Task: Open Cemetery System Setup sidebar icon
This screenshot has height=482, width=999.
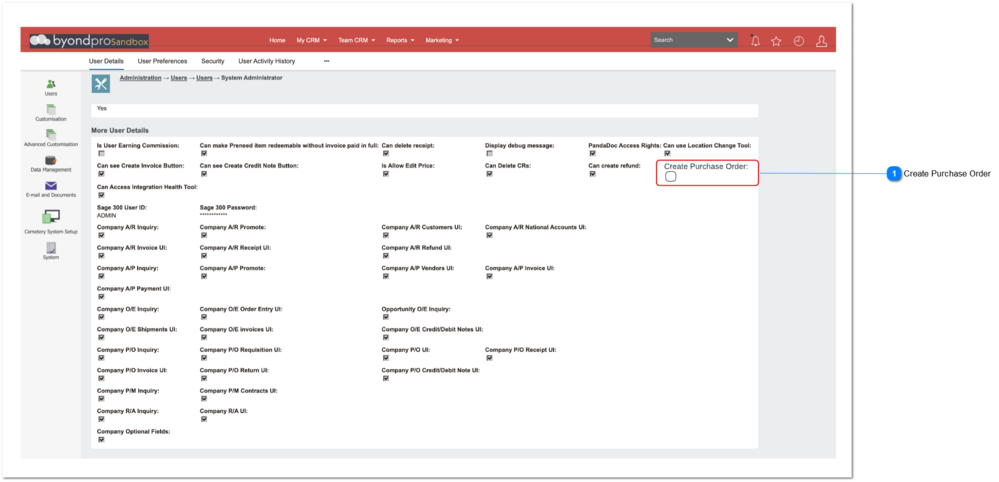Action: [x=51, y=217]
